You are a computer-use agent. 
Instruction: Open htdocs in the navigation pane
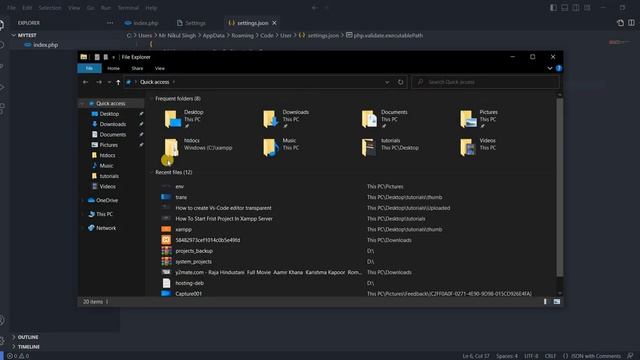tap(104, 156)
